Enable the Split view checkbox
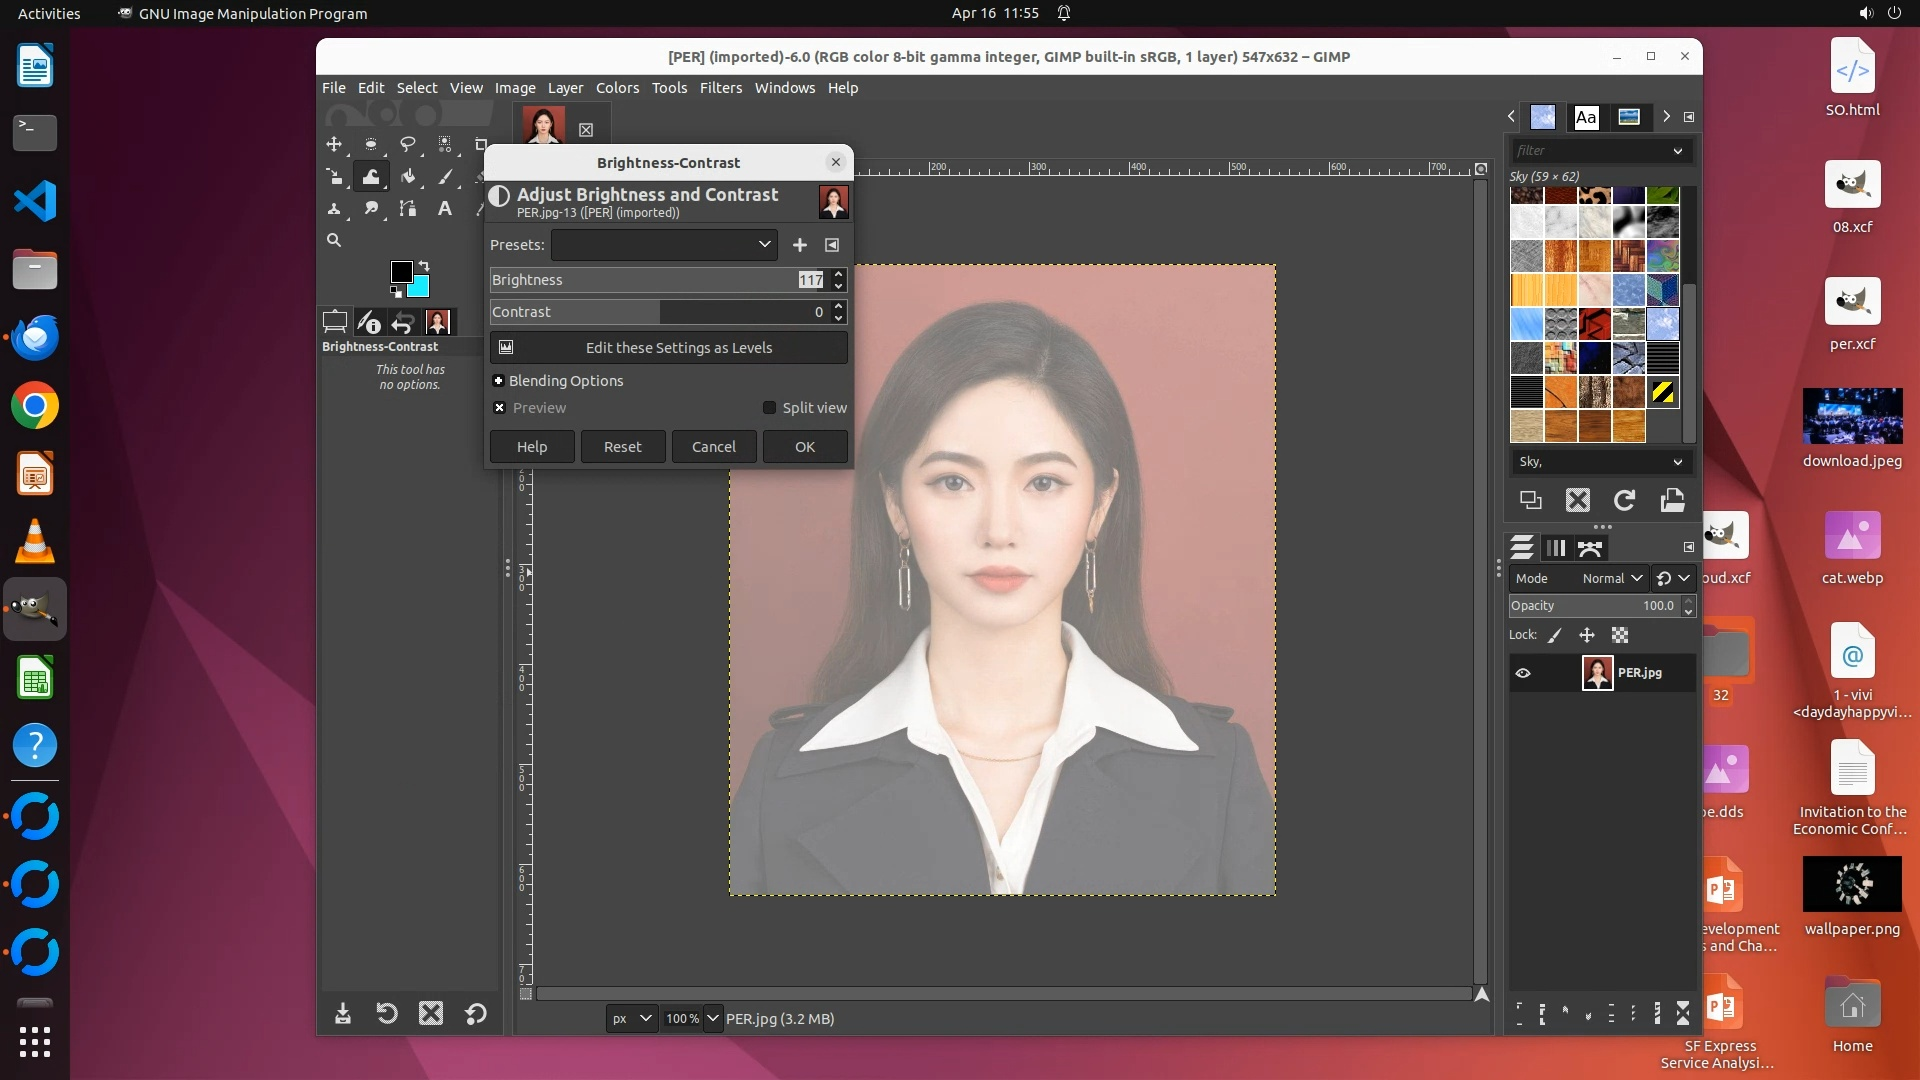 (x=769, y=408)
